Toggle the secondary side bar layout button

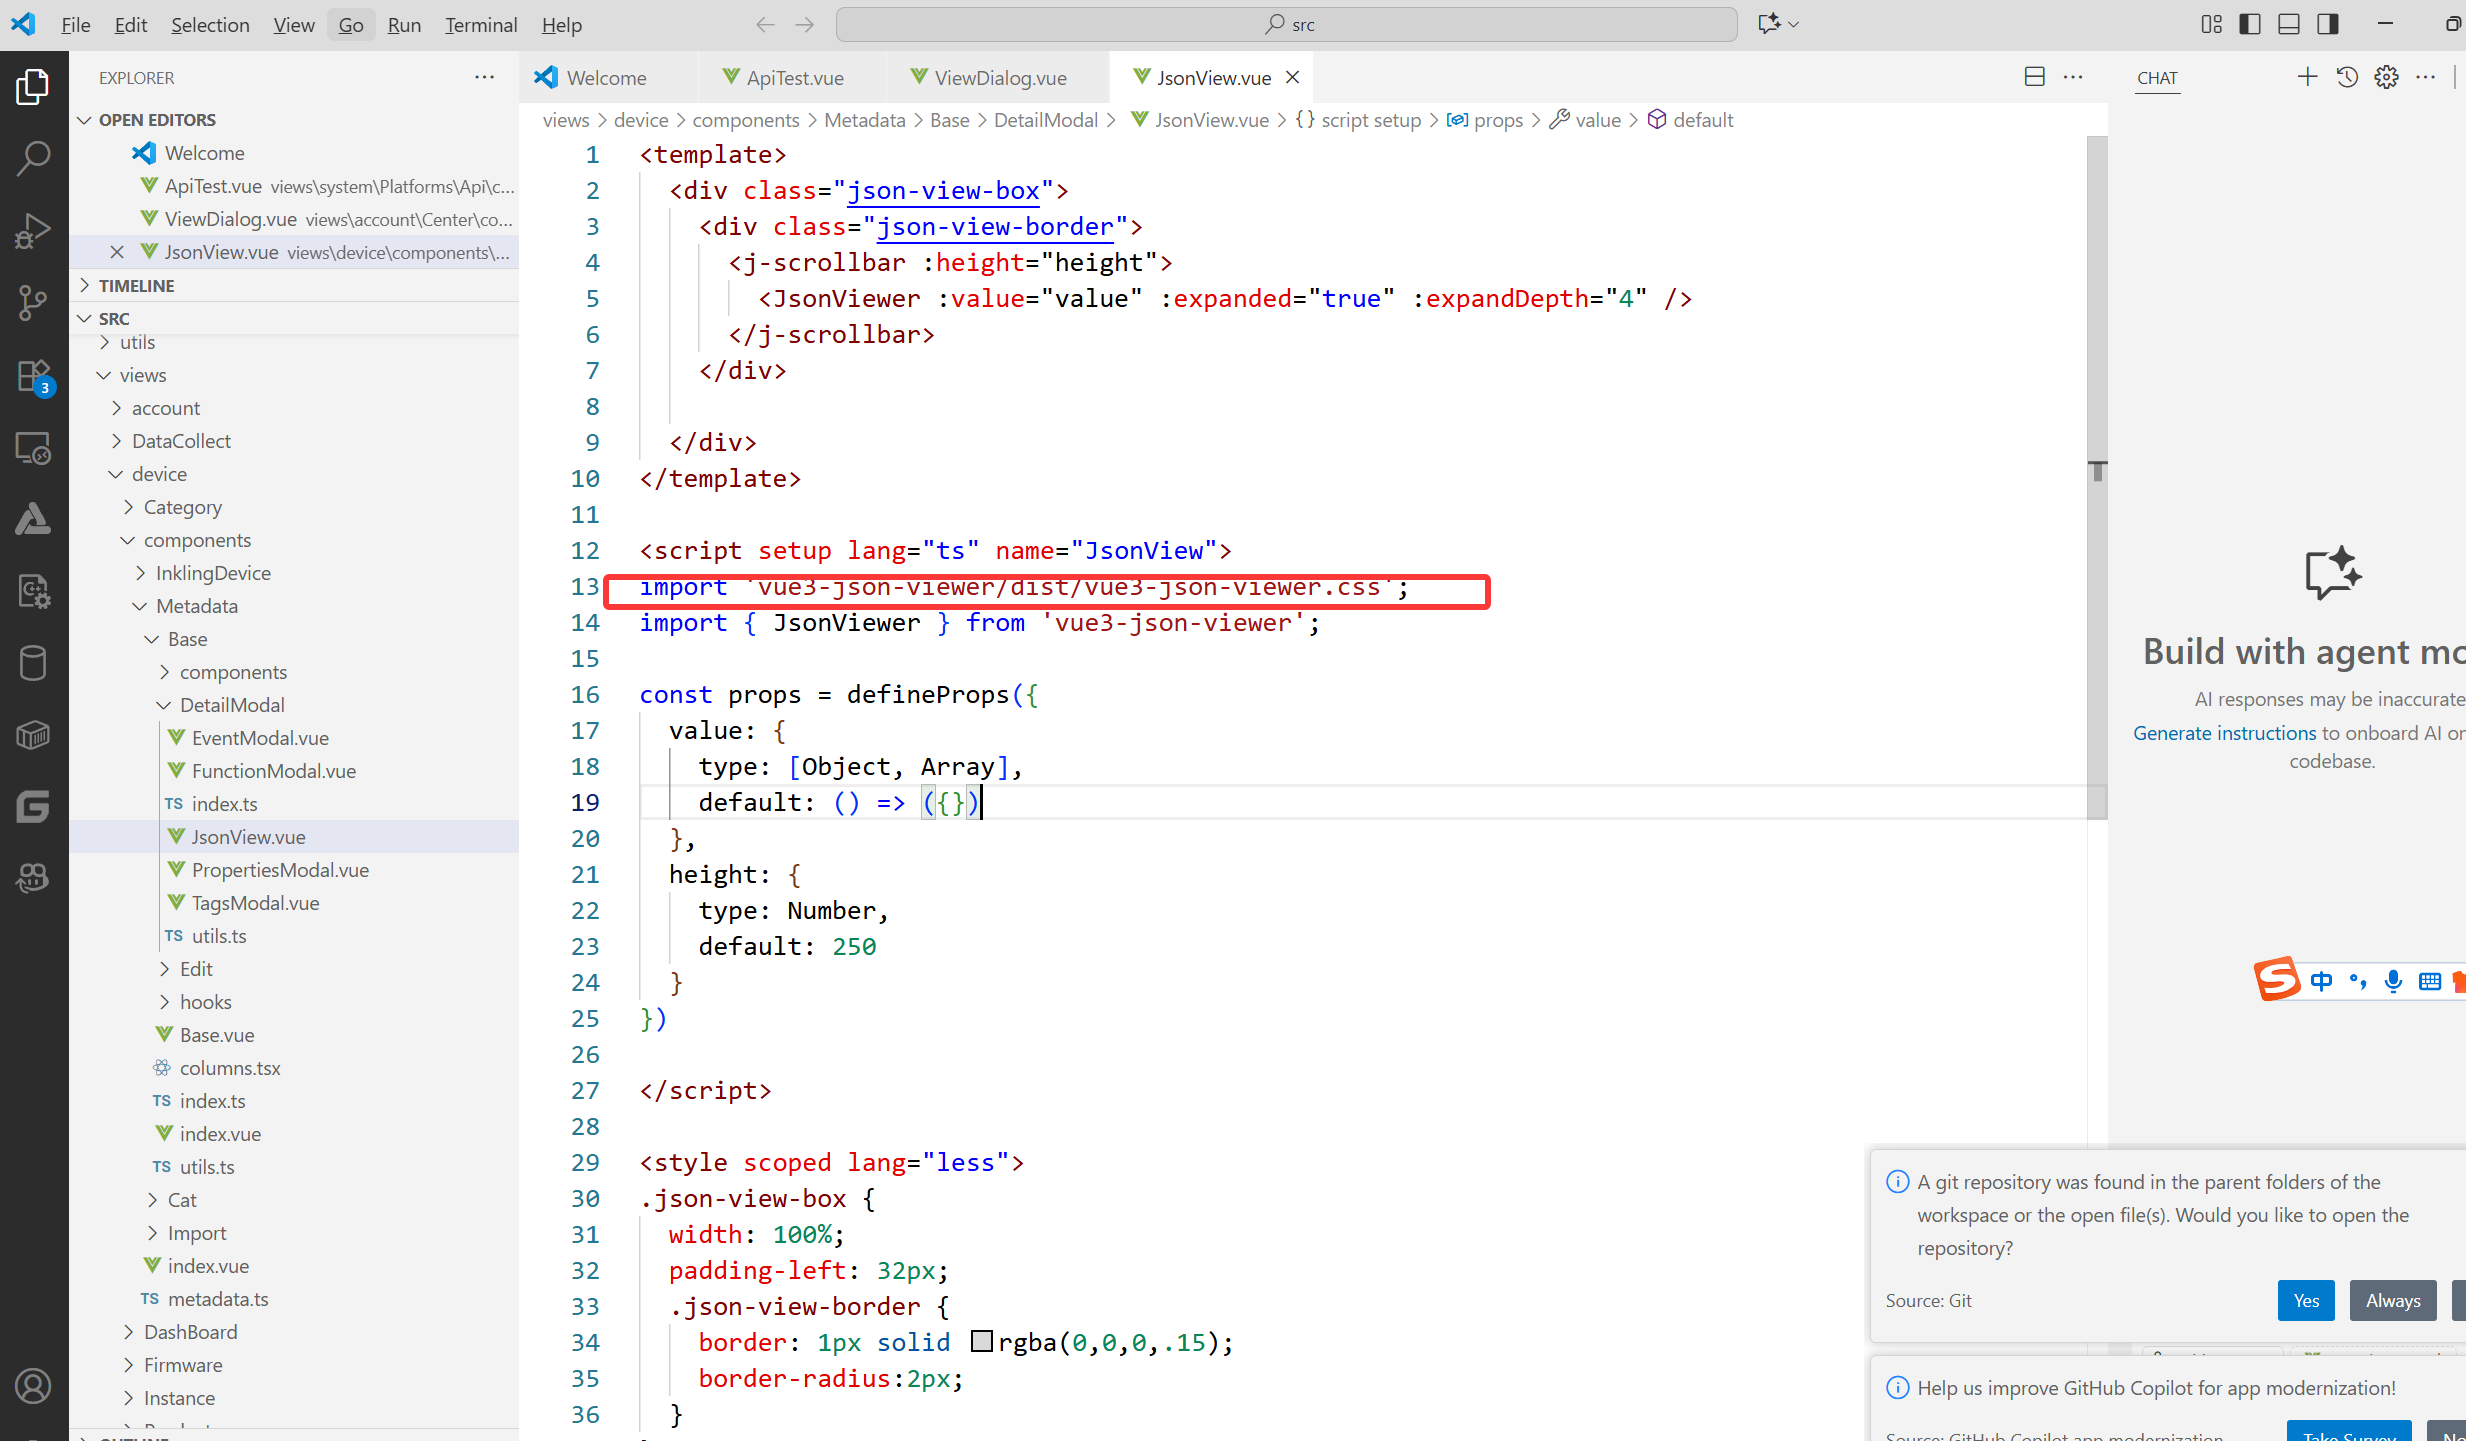[2328, 24]
